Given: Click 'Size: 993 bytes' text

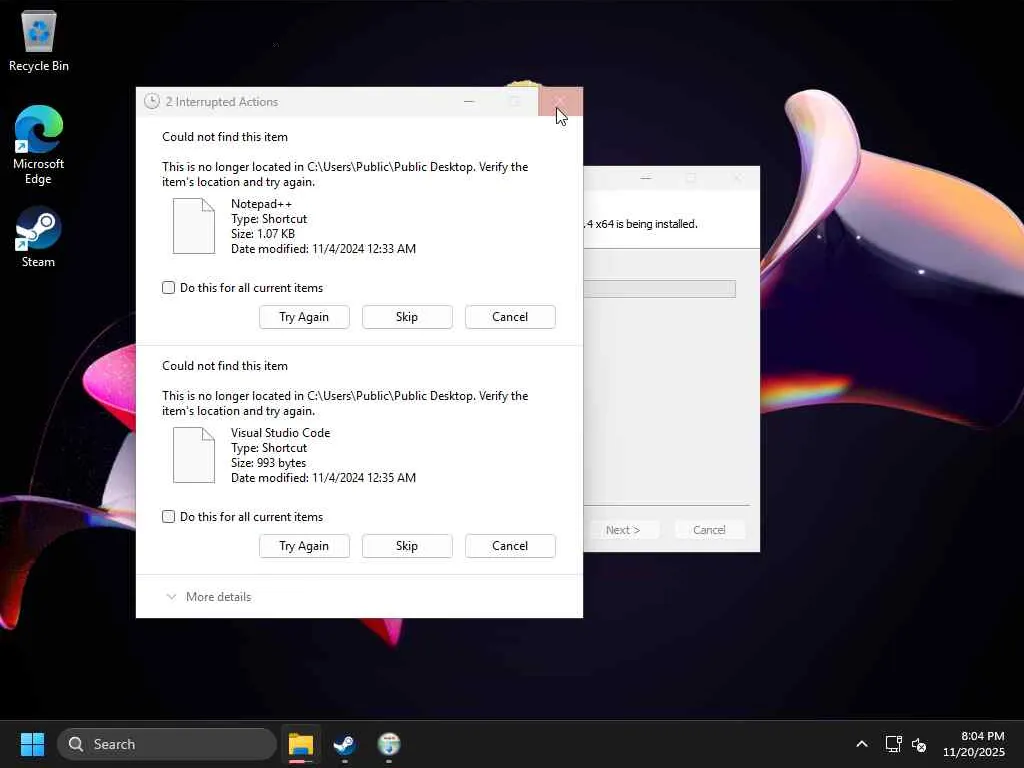Looking at the screenshot, I should click(268, 463).
